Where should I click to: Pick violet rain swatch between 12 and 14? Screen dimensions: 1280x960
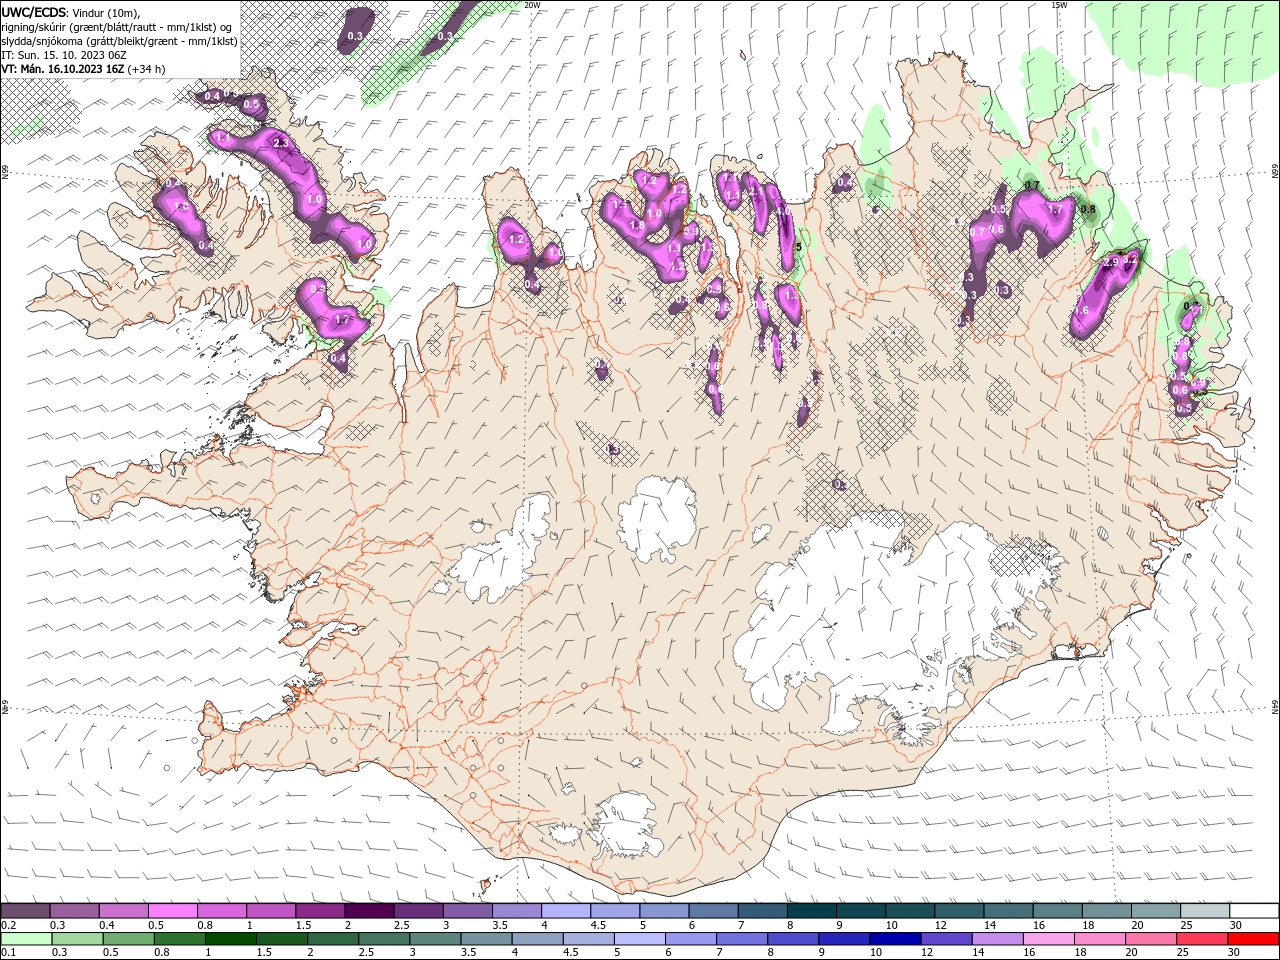pos(945,939)
